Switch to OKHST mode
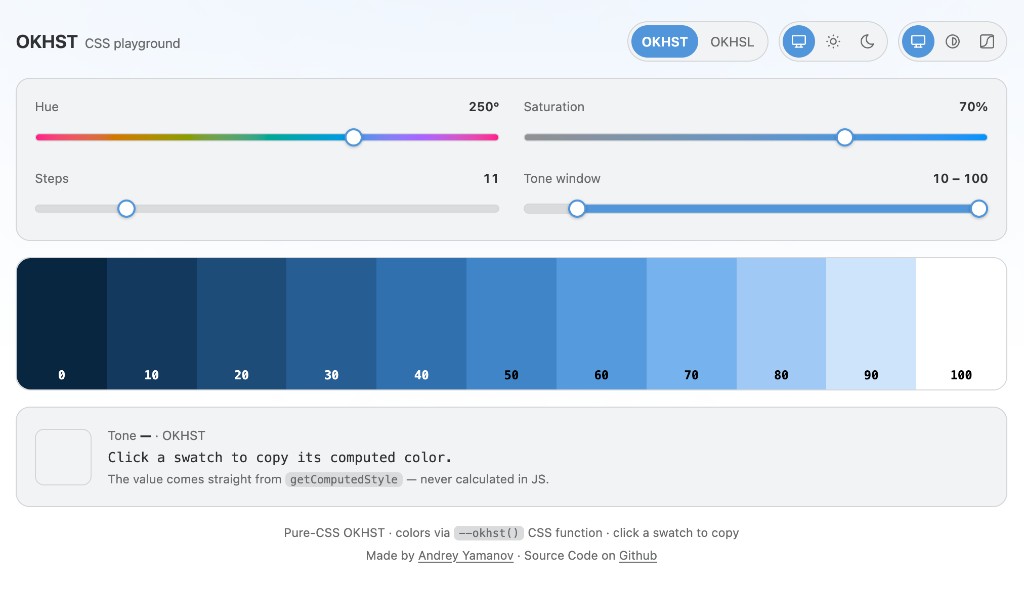Screen dimensions: 1024x592 coord(664,42)
